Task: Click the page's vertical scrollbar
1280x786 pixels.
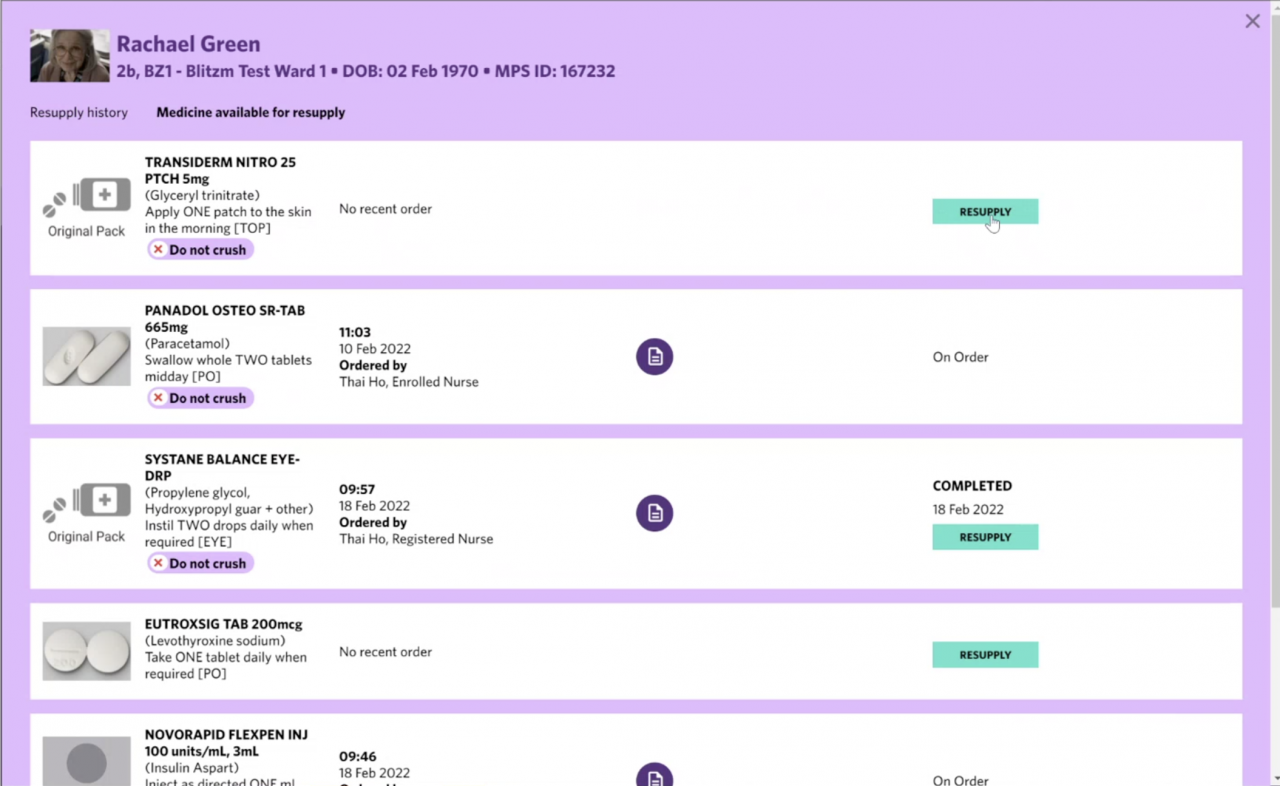Action: coord(1274,400)
